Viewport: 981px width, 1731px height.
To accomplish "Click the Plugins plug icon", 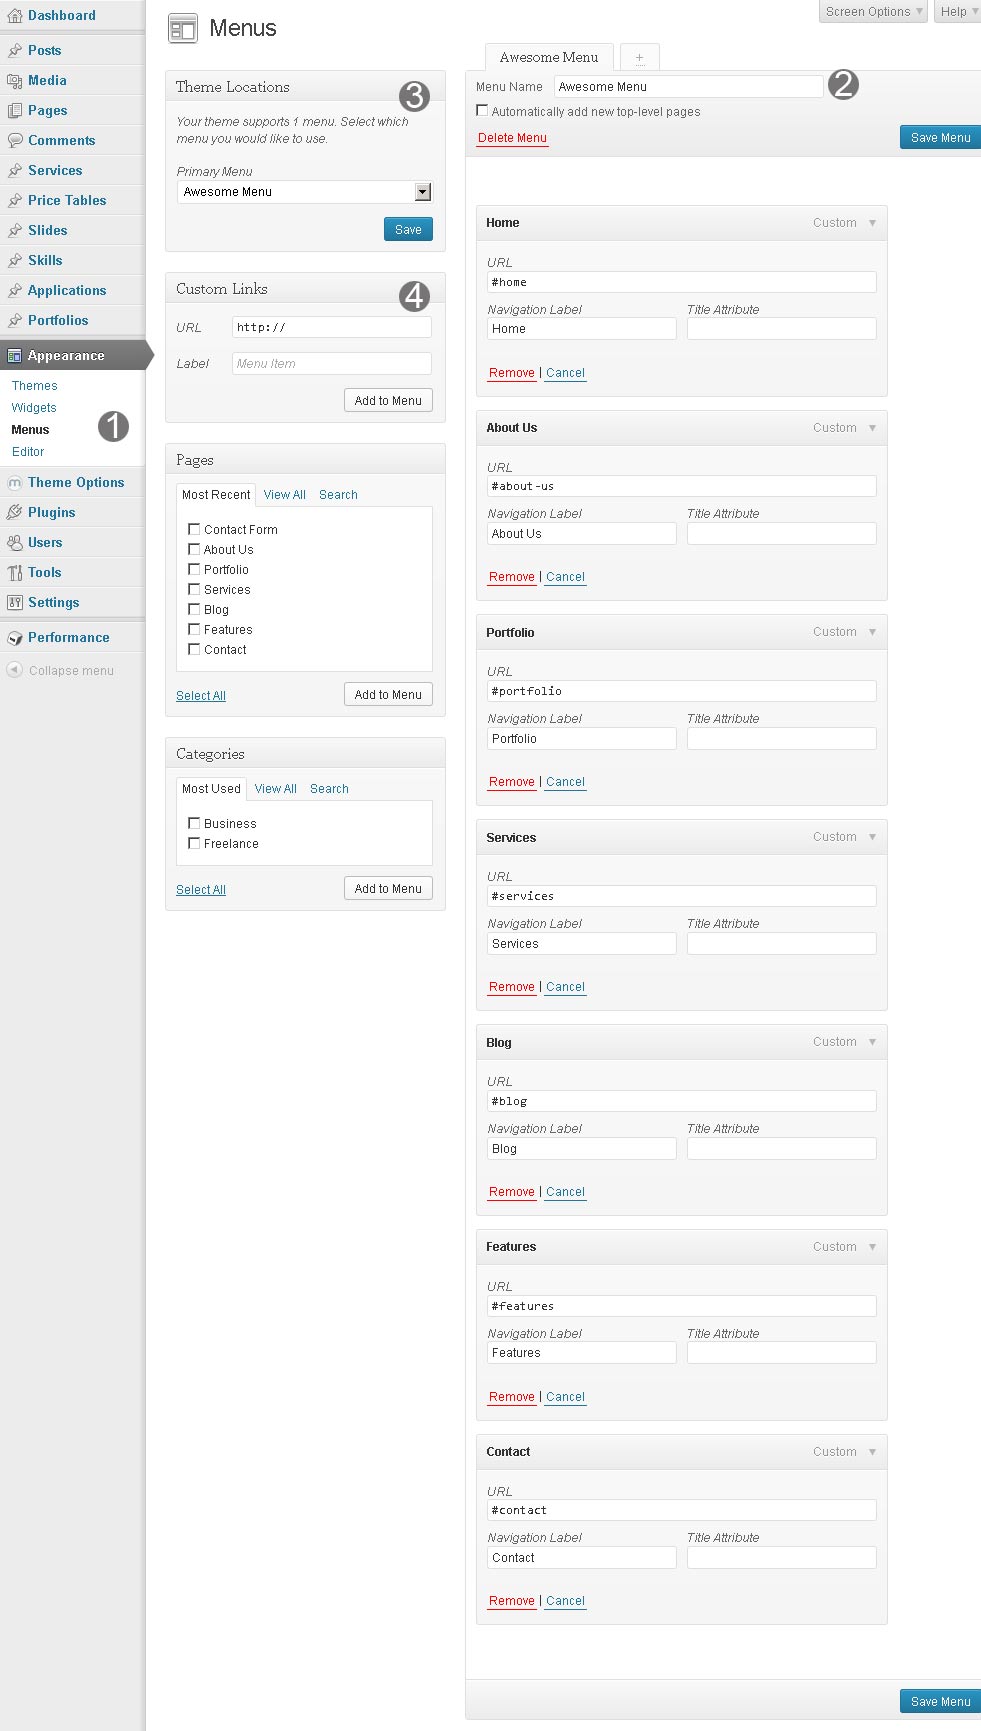I will [14, 512].
